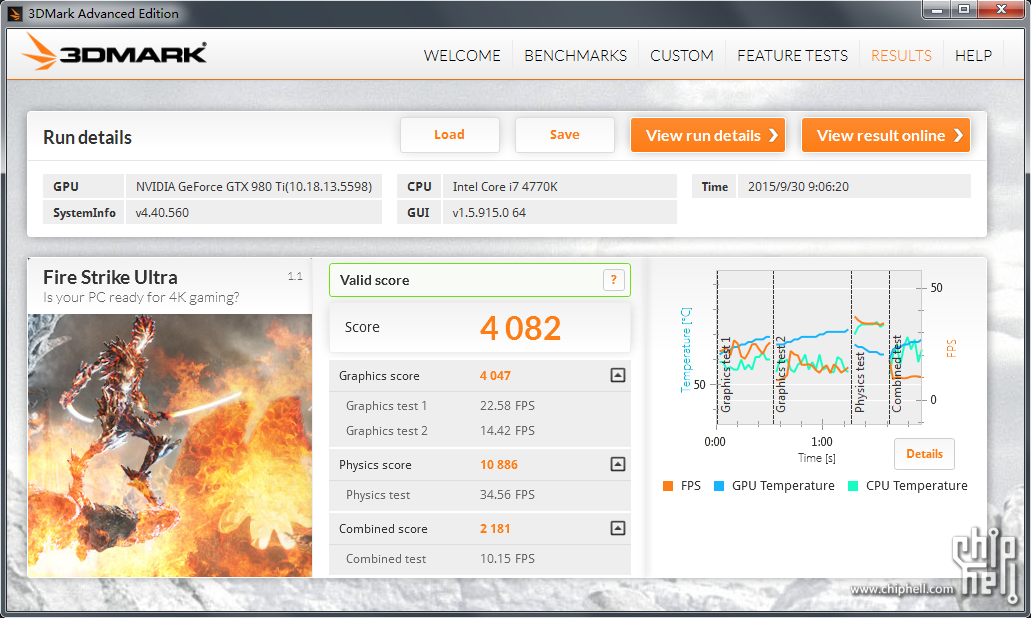This screenshot has height=618, width=1031.
Task: Collapse the Physics score section
Action: pyautogui.click(x=617, y=464)
